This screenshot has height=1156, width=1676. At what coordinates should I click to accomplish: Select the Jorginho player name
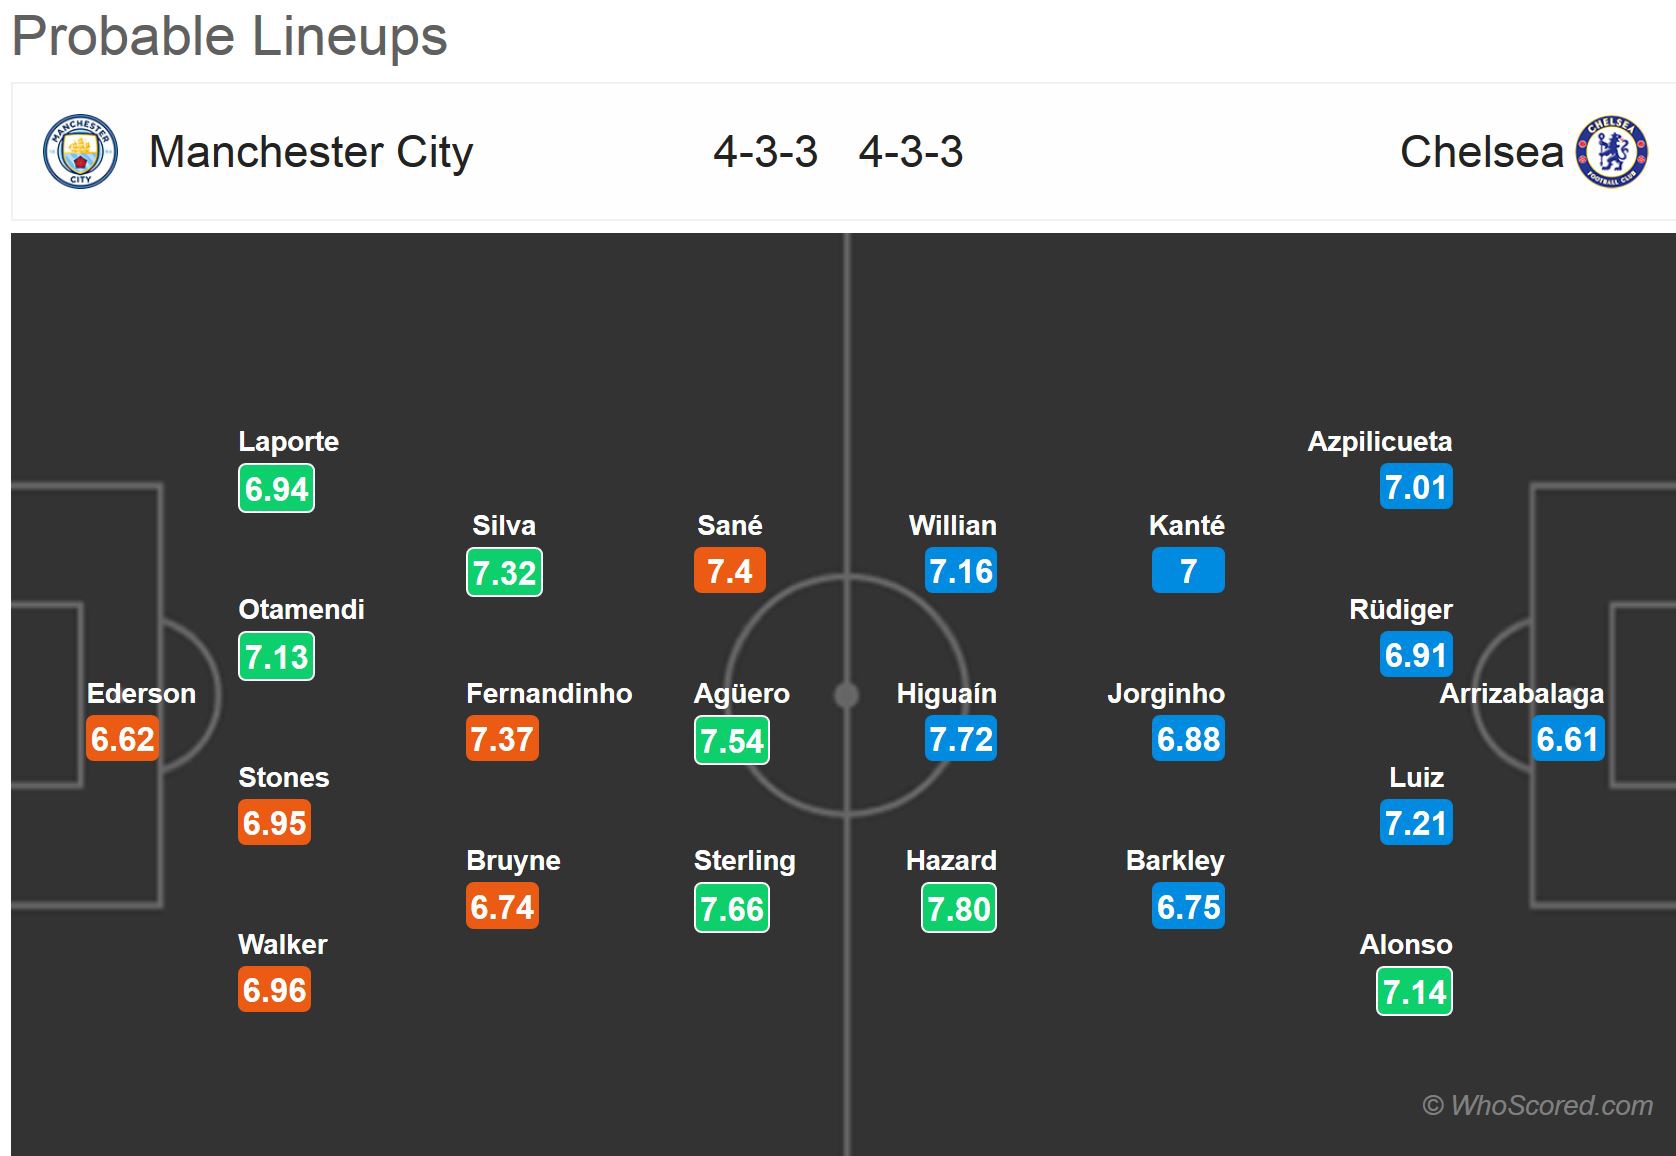(x=1166, y=693)
